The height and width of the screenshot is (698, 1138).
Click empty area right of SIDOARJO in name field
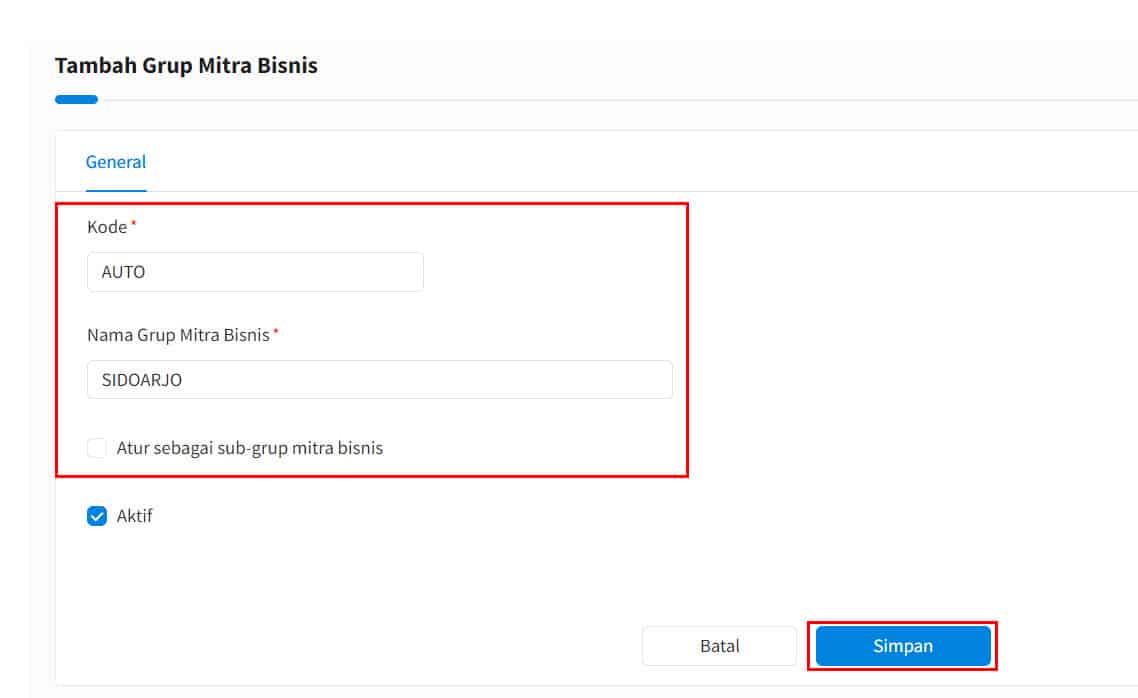pyautogui.click(x=427, y=379)
